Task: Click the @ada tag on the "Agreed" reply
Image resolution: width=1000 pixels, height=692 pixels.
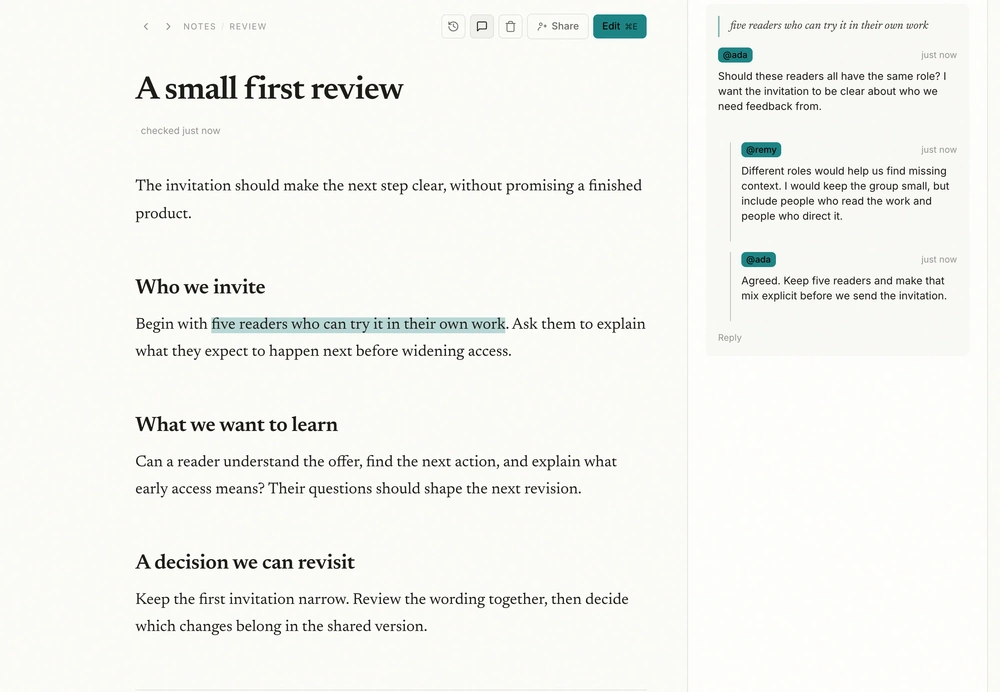Action: pyautogui.click(x=758, y=260)
